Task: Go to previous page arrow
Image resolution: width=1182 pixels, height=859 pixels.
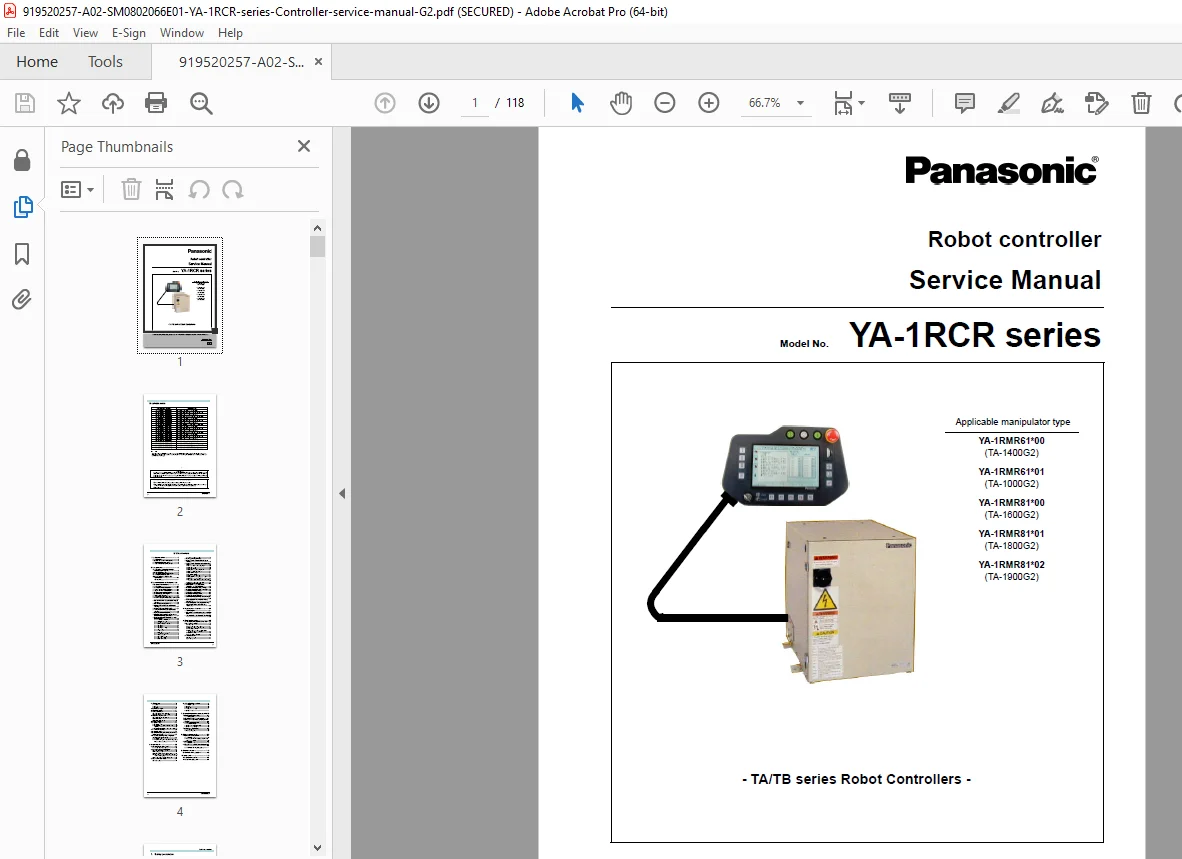Action: (x=385, y=103)
